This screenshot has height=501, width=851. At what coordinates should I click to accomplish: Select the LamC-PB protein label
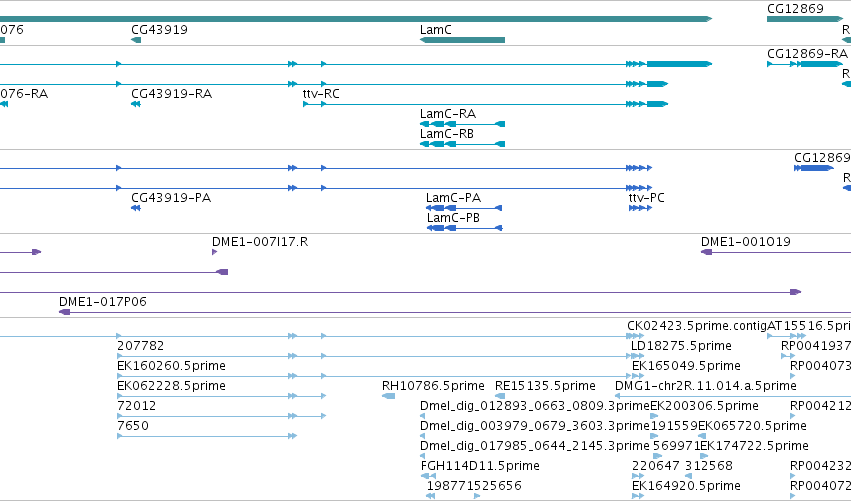(x=454, y=218)
